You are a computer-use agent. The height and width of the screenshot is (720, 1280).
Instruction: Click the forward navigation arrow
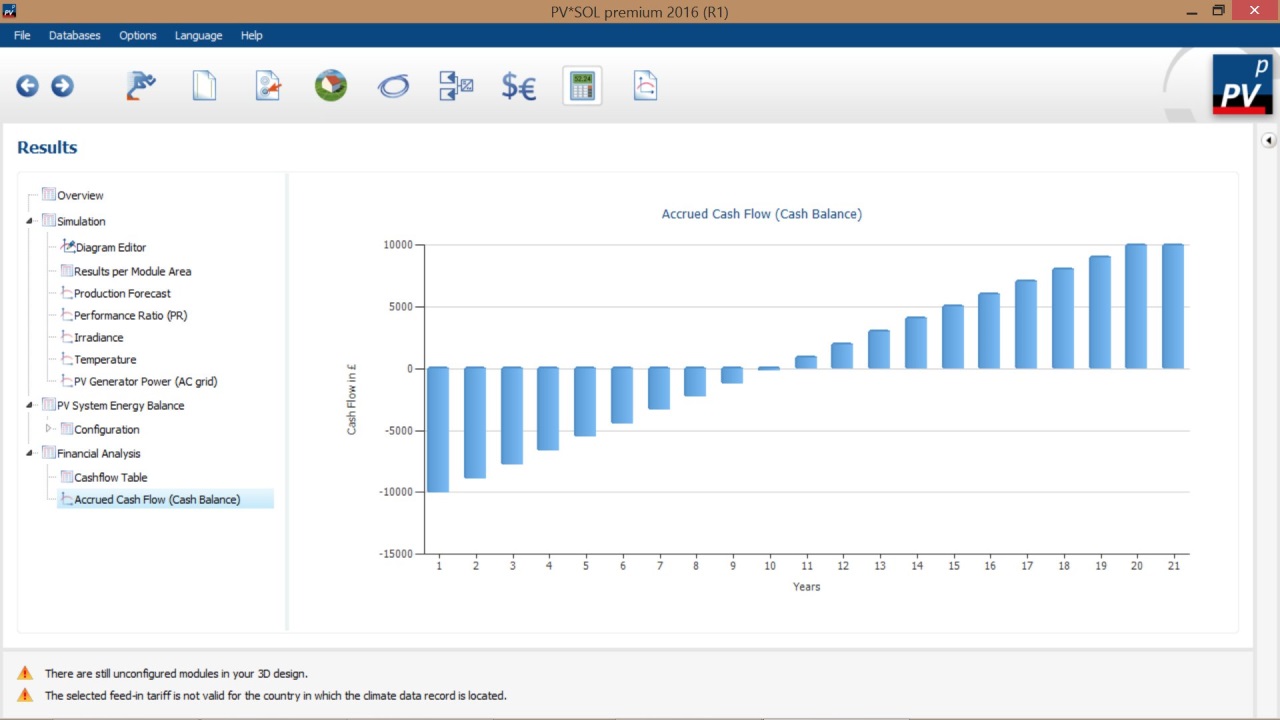click(x=62, y=86)
